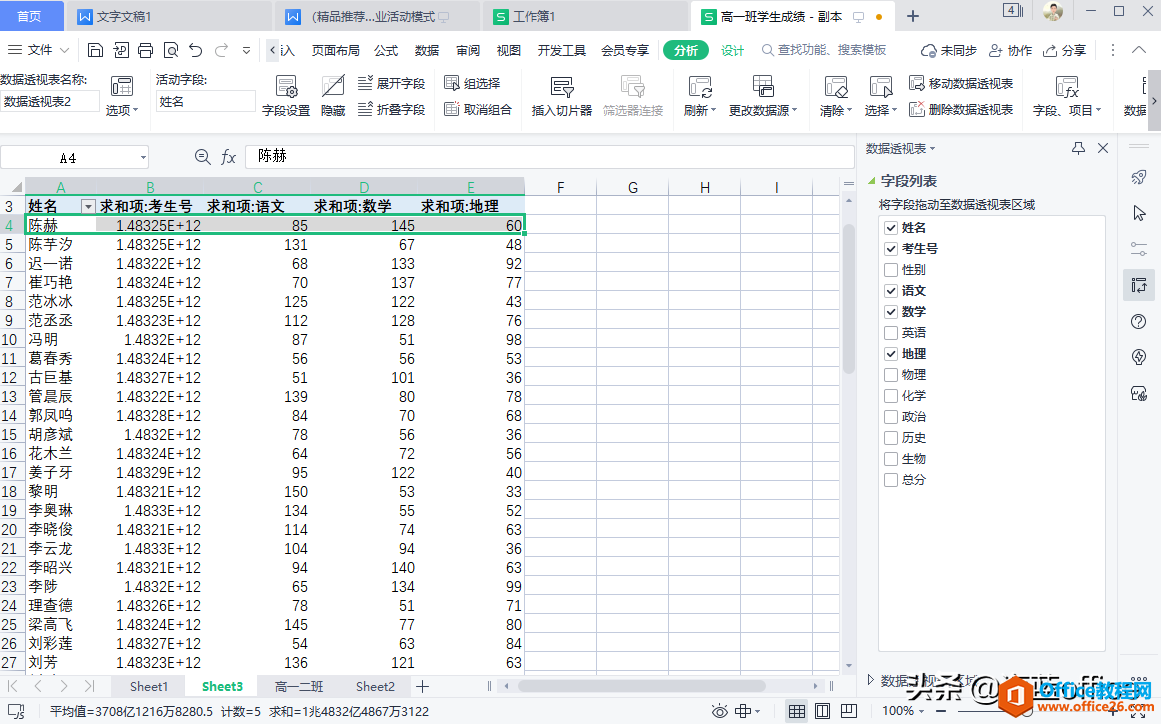
Task: Open the 选择 select dropdown
Action: point(880,96)
